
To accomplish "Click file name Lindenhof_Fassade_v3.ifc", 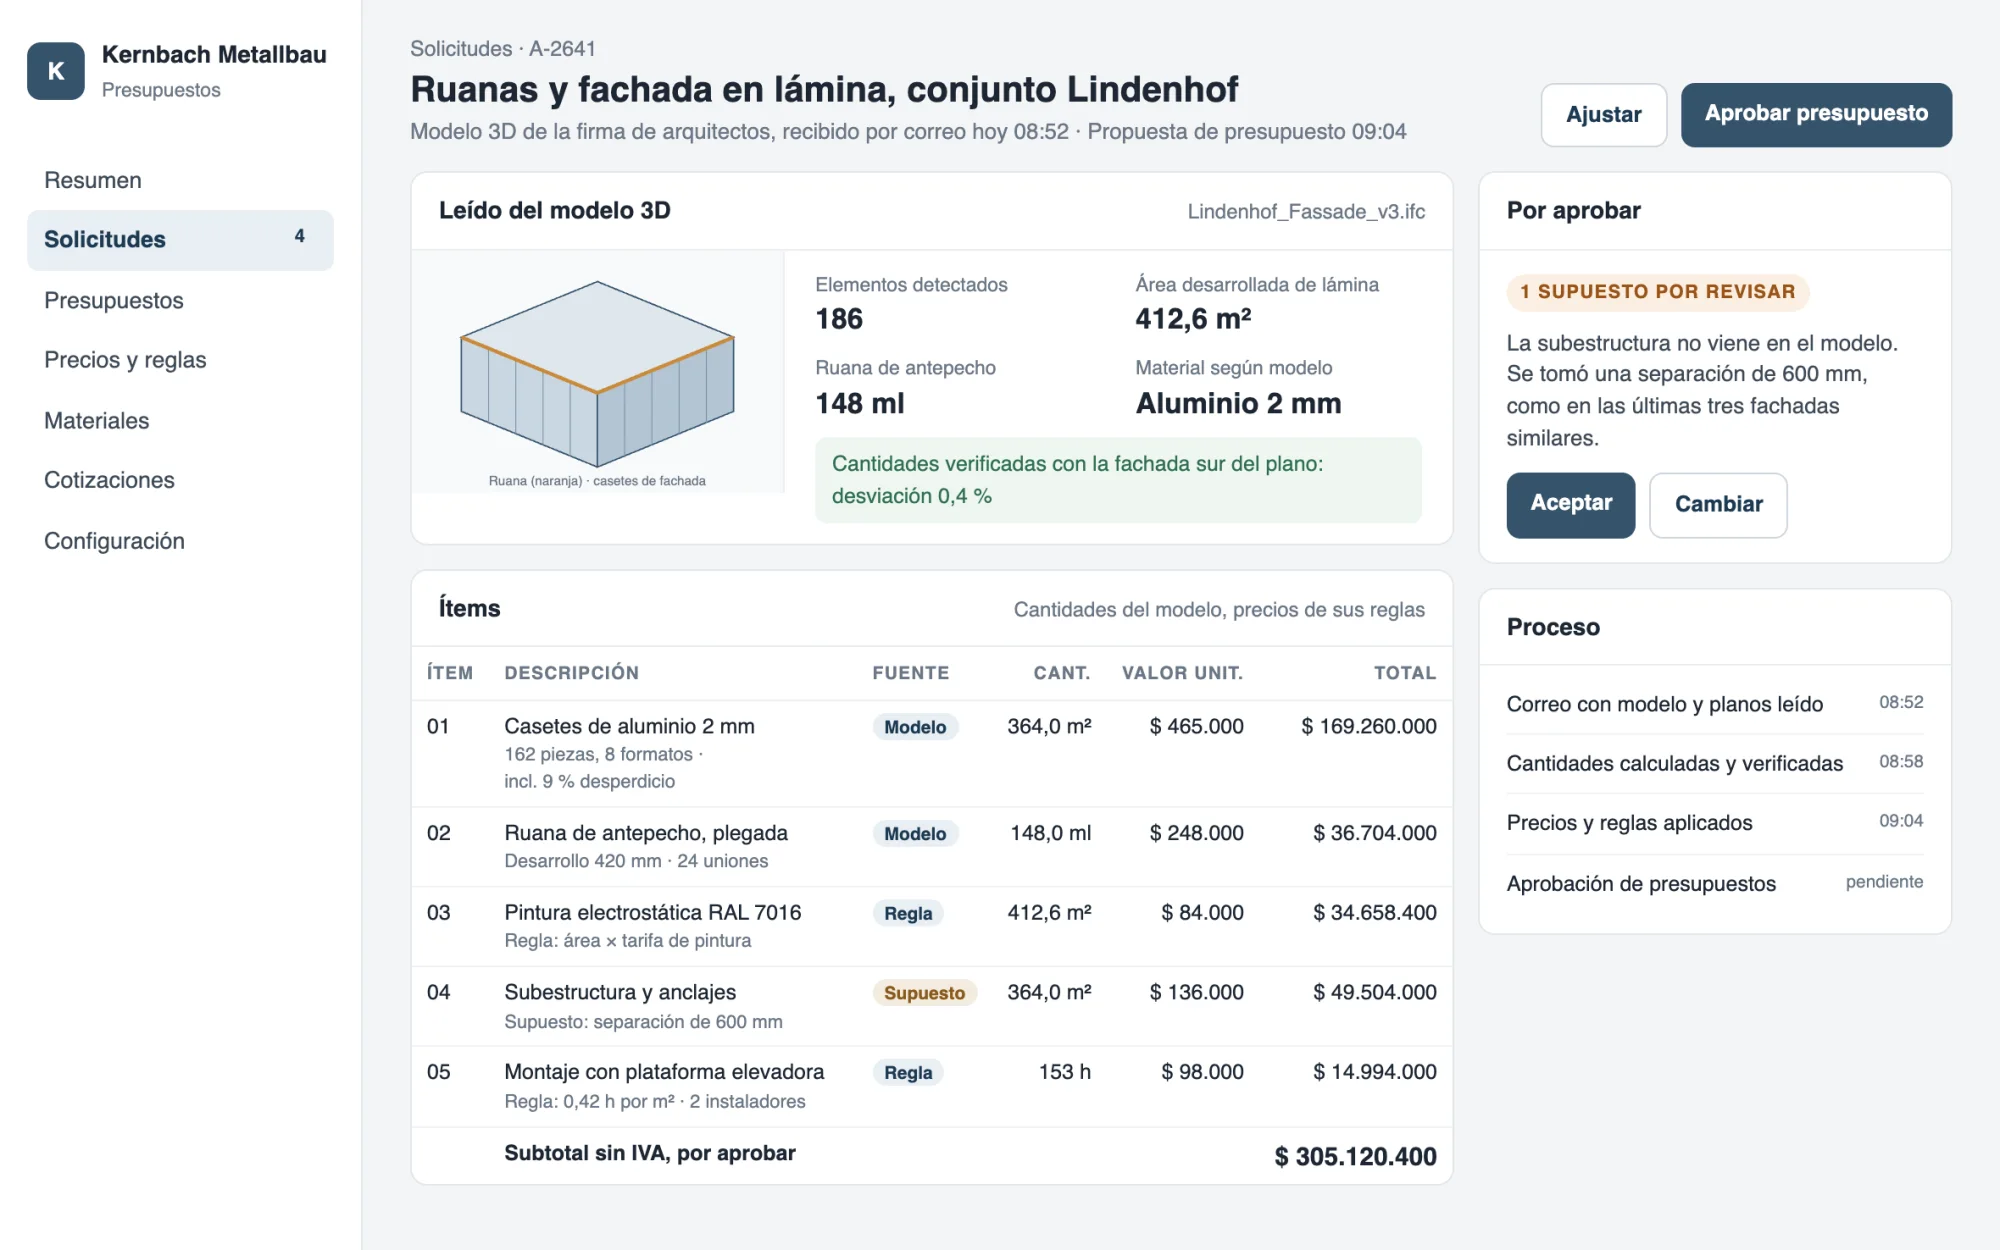I will 1306,211.
